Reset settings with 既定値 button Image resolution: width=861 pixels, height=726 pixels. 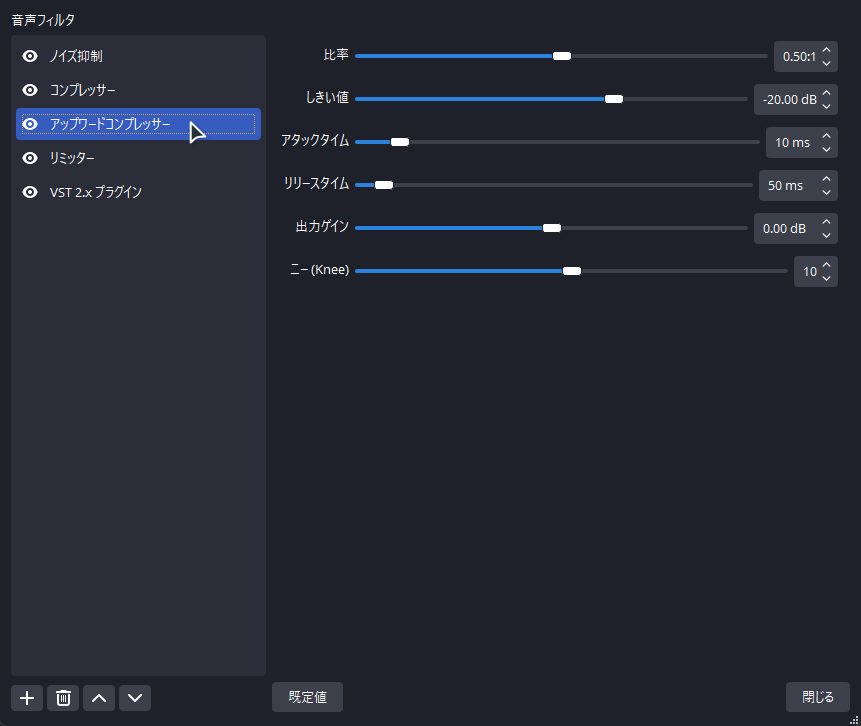point(308,697)
